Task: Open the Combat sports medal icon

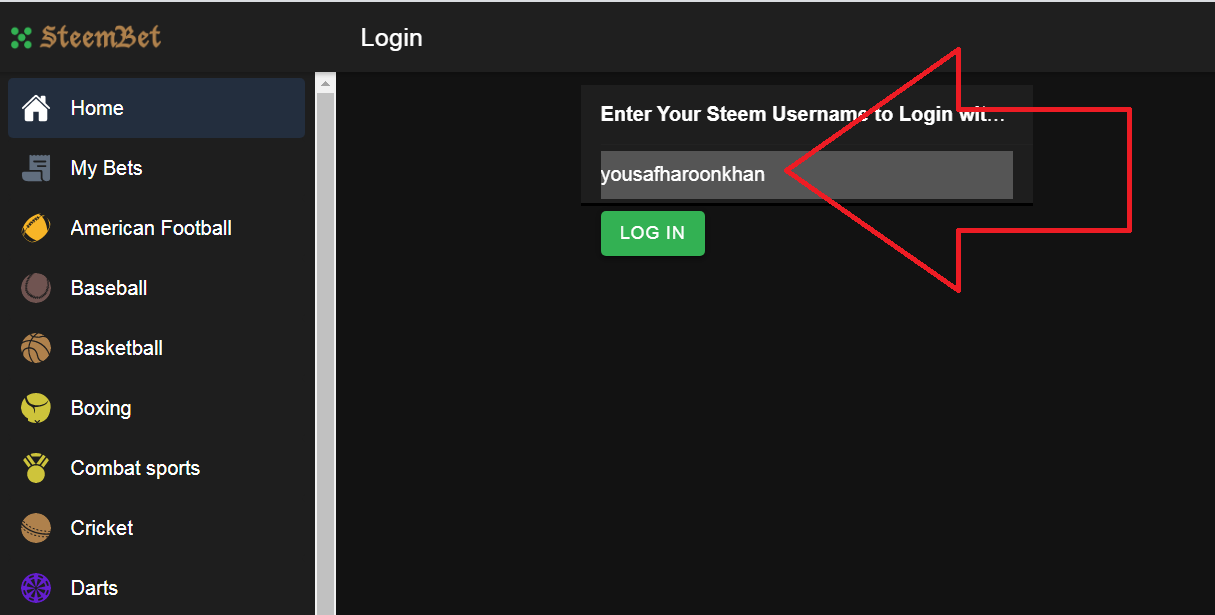Action: click(x=36, y=468)
